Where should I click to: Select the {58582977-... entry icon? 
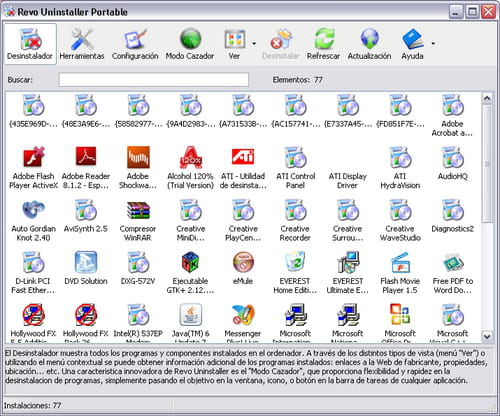pos(138,105)
